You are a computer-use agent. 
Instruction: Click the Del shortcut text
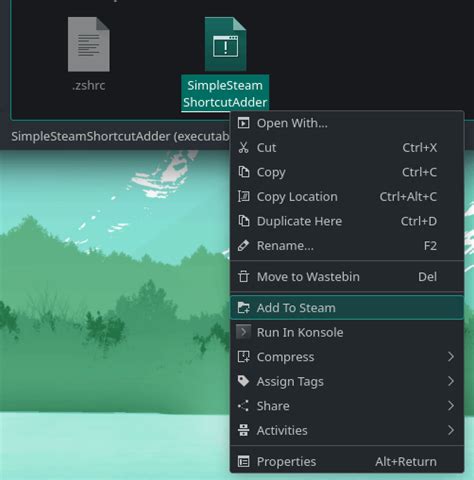(x=427, y=277)
